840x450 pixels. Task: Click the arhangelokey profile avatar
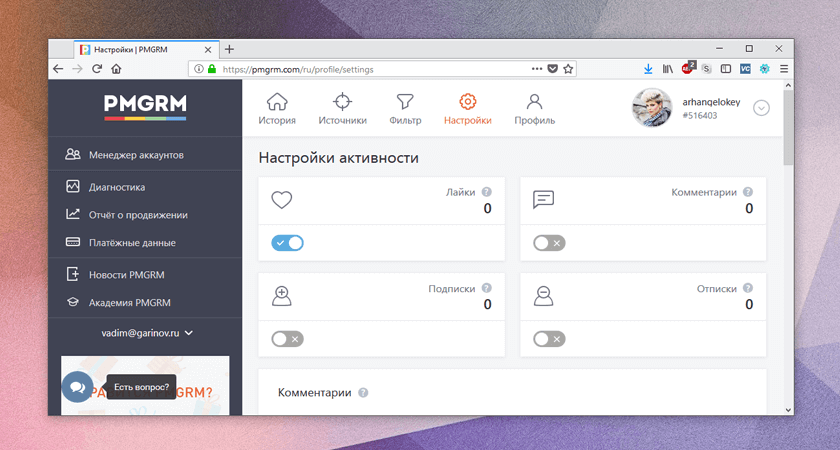pos(652,108)
